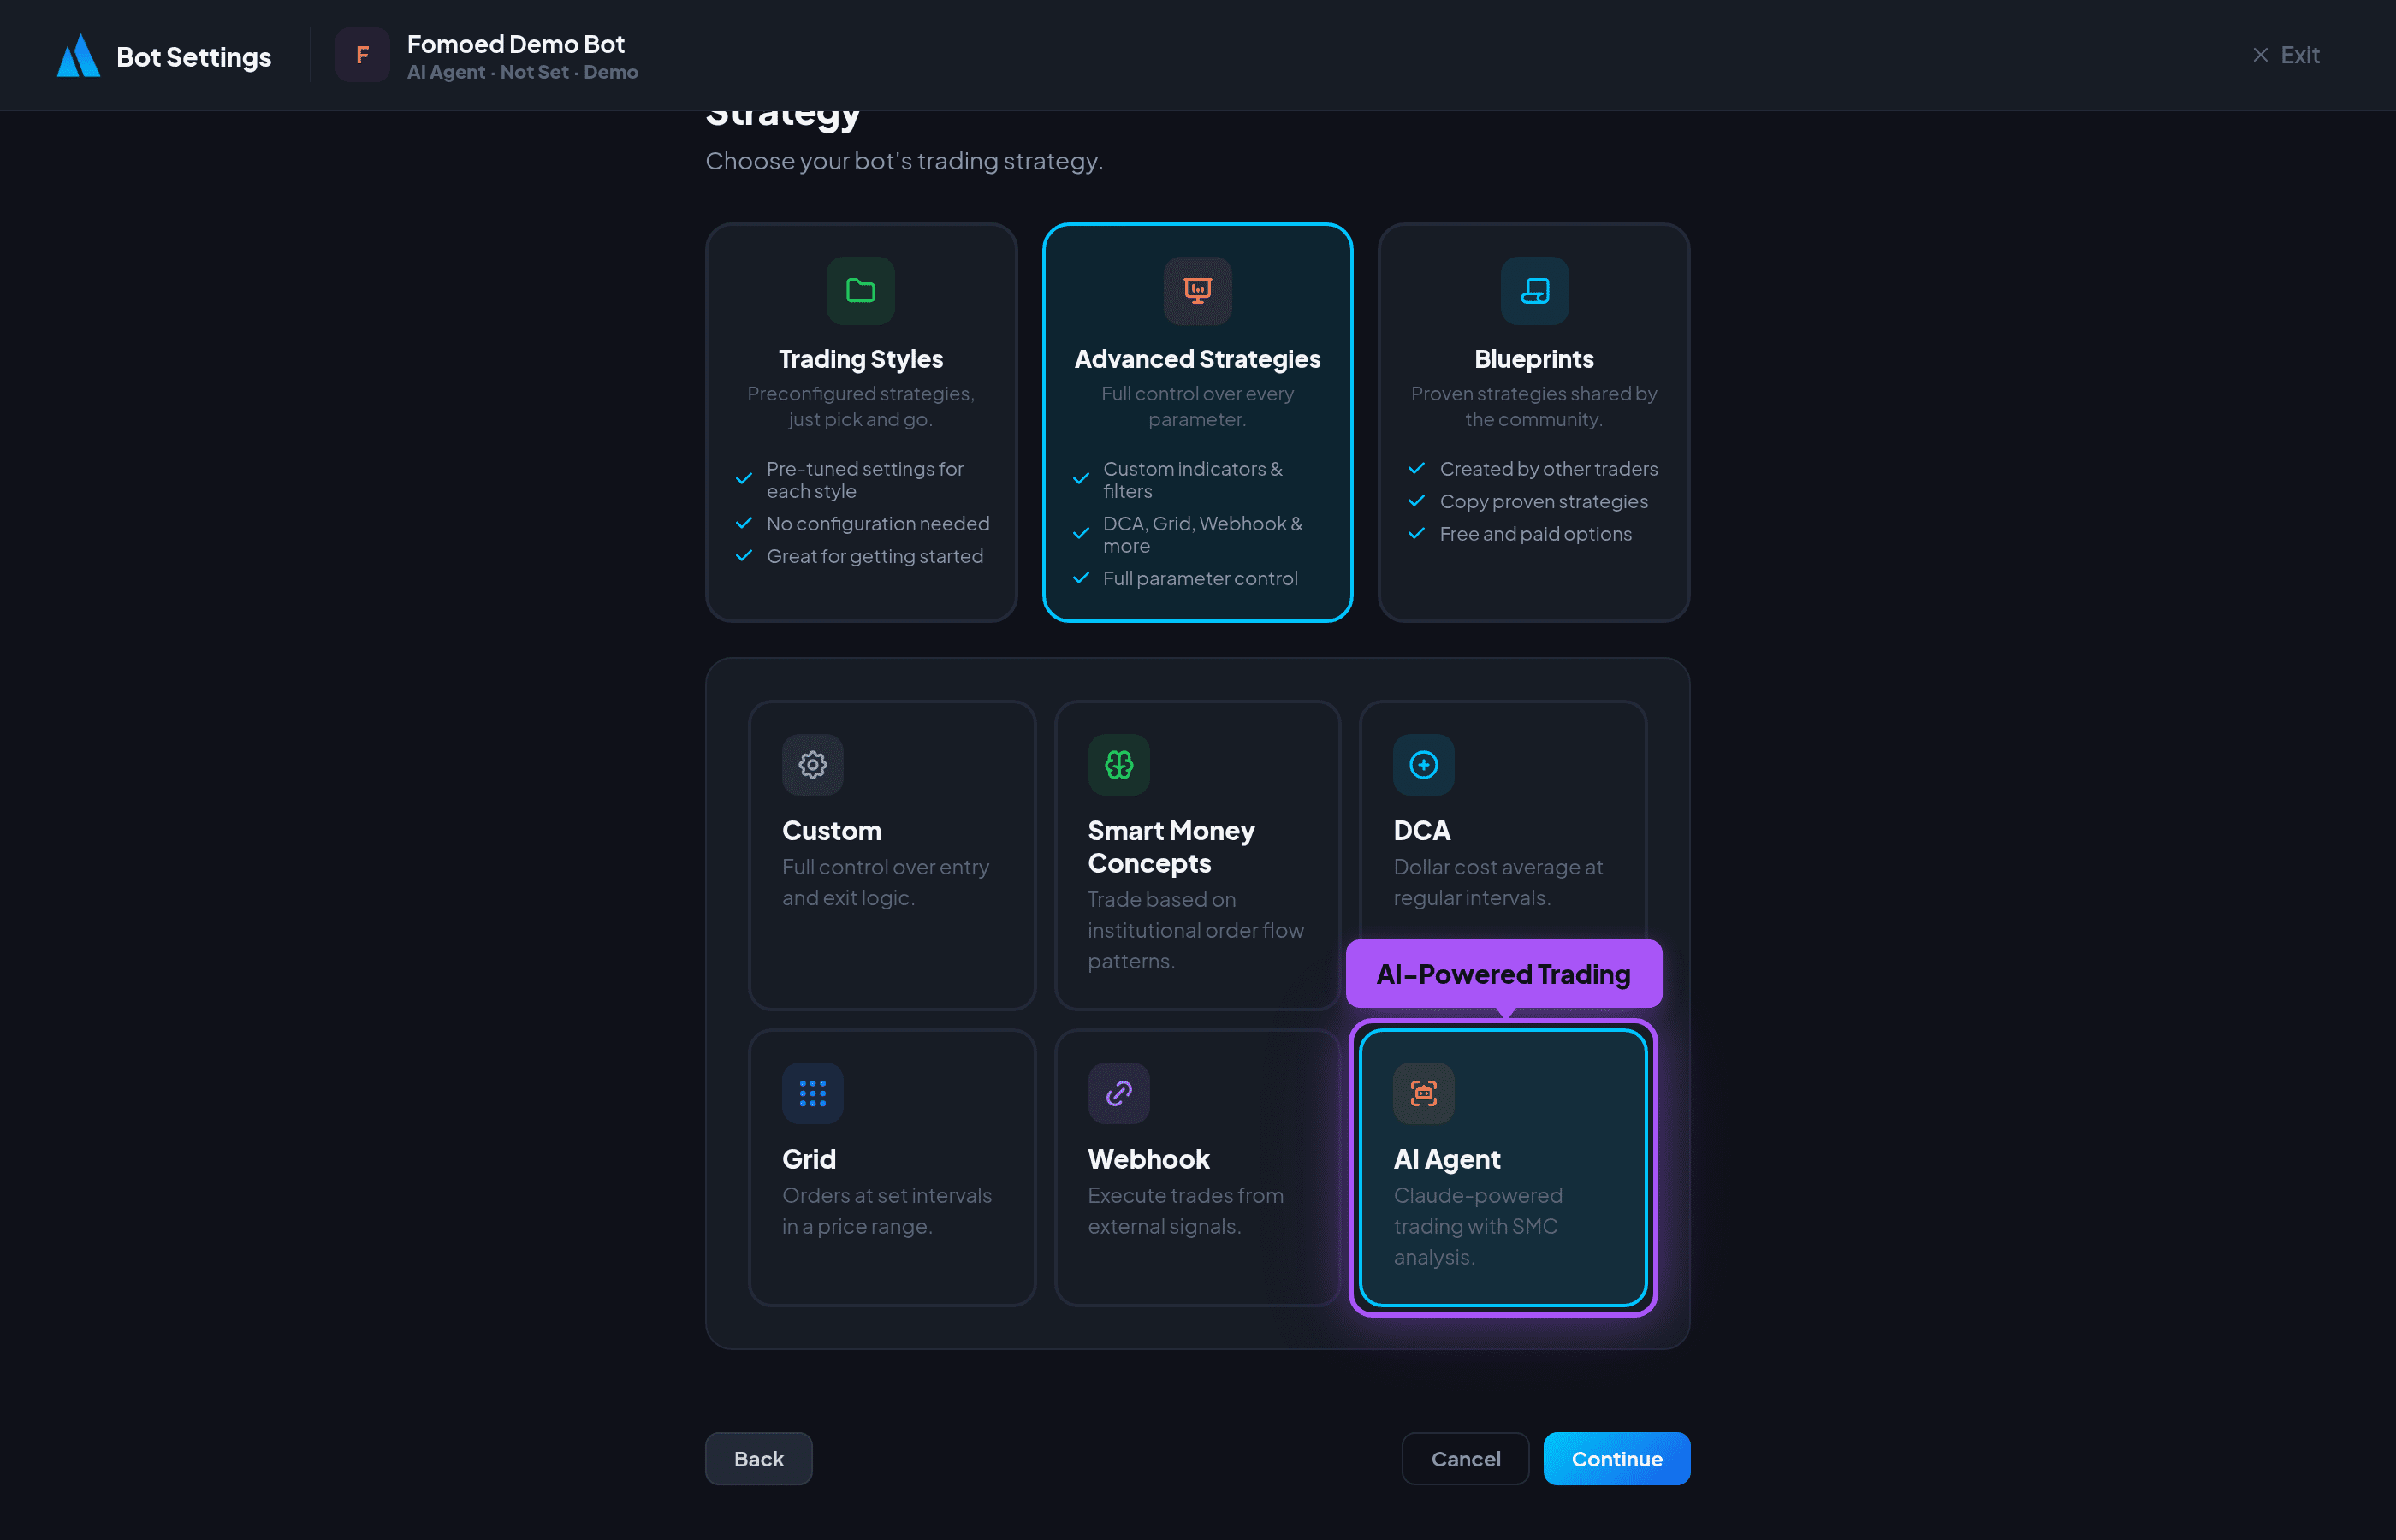Click the Exit link

coord(2286,55)
